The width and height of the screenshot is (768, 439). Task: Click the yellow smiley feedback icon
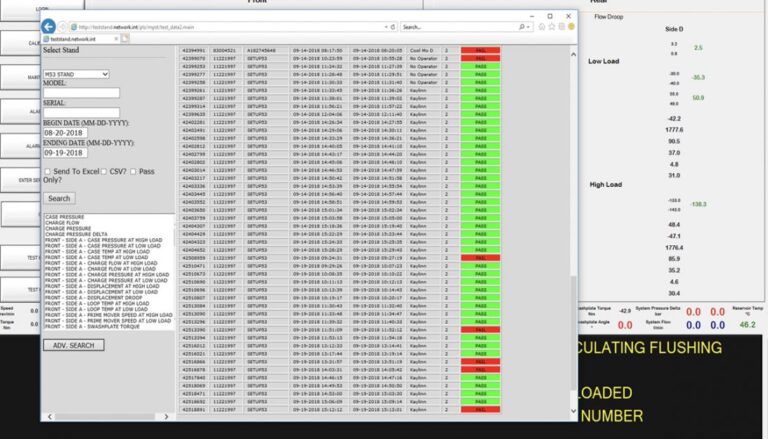(x=571, y=27)
